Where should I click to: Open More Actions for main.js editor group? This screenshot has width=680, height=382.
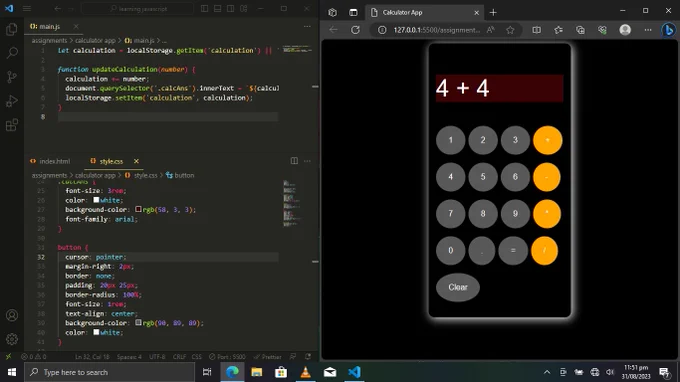(307, 26)
